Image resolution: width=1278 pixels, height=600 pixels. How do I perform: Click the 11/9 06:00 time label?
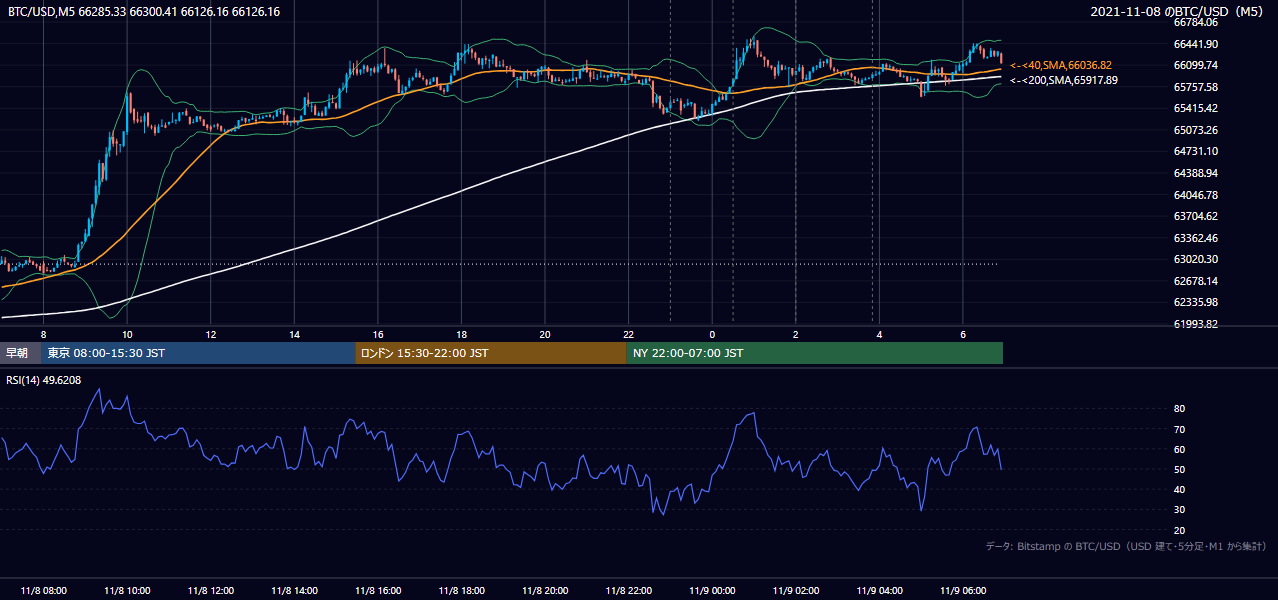click(963, 590)
